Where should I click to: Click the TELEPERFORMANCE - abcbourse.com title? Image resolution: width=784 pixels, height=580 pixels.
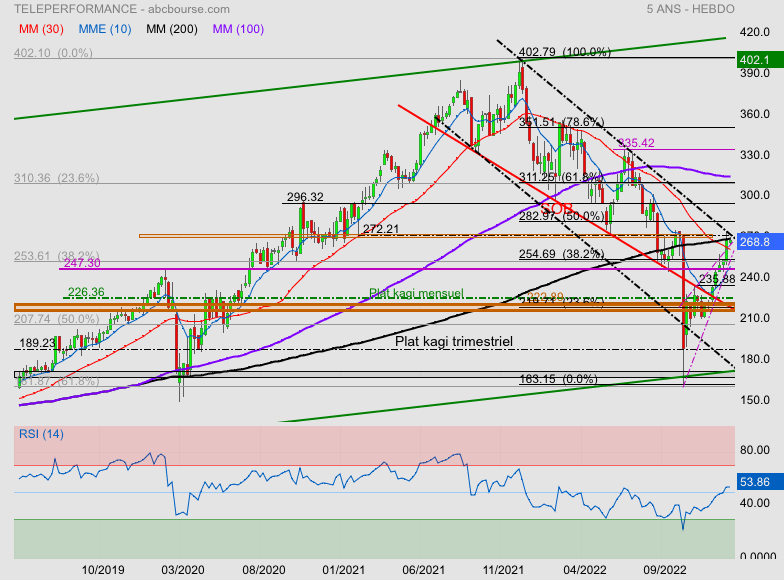click(122, 9)
